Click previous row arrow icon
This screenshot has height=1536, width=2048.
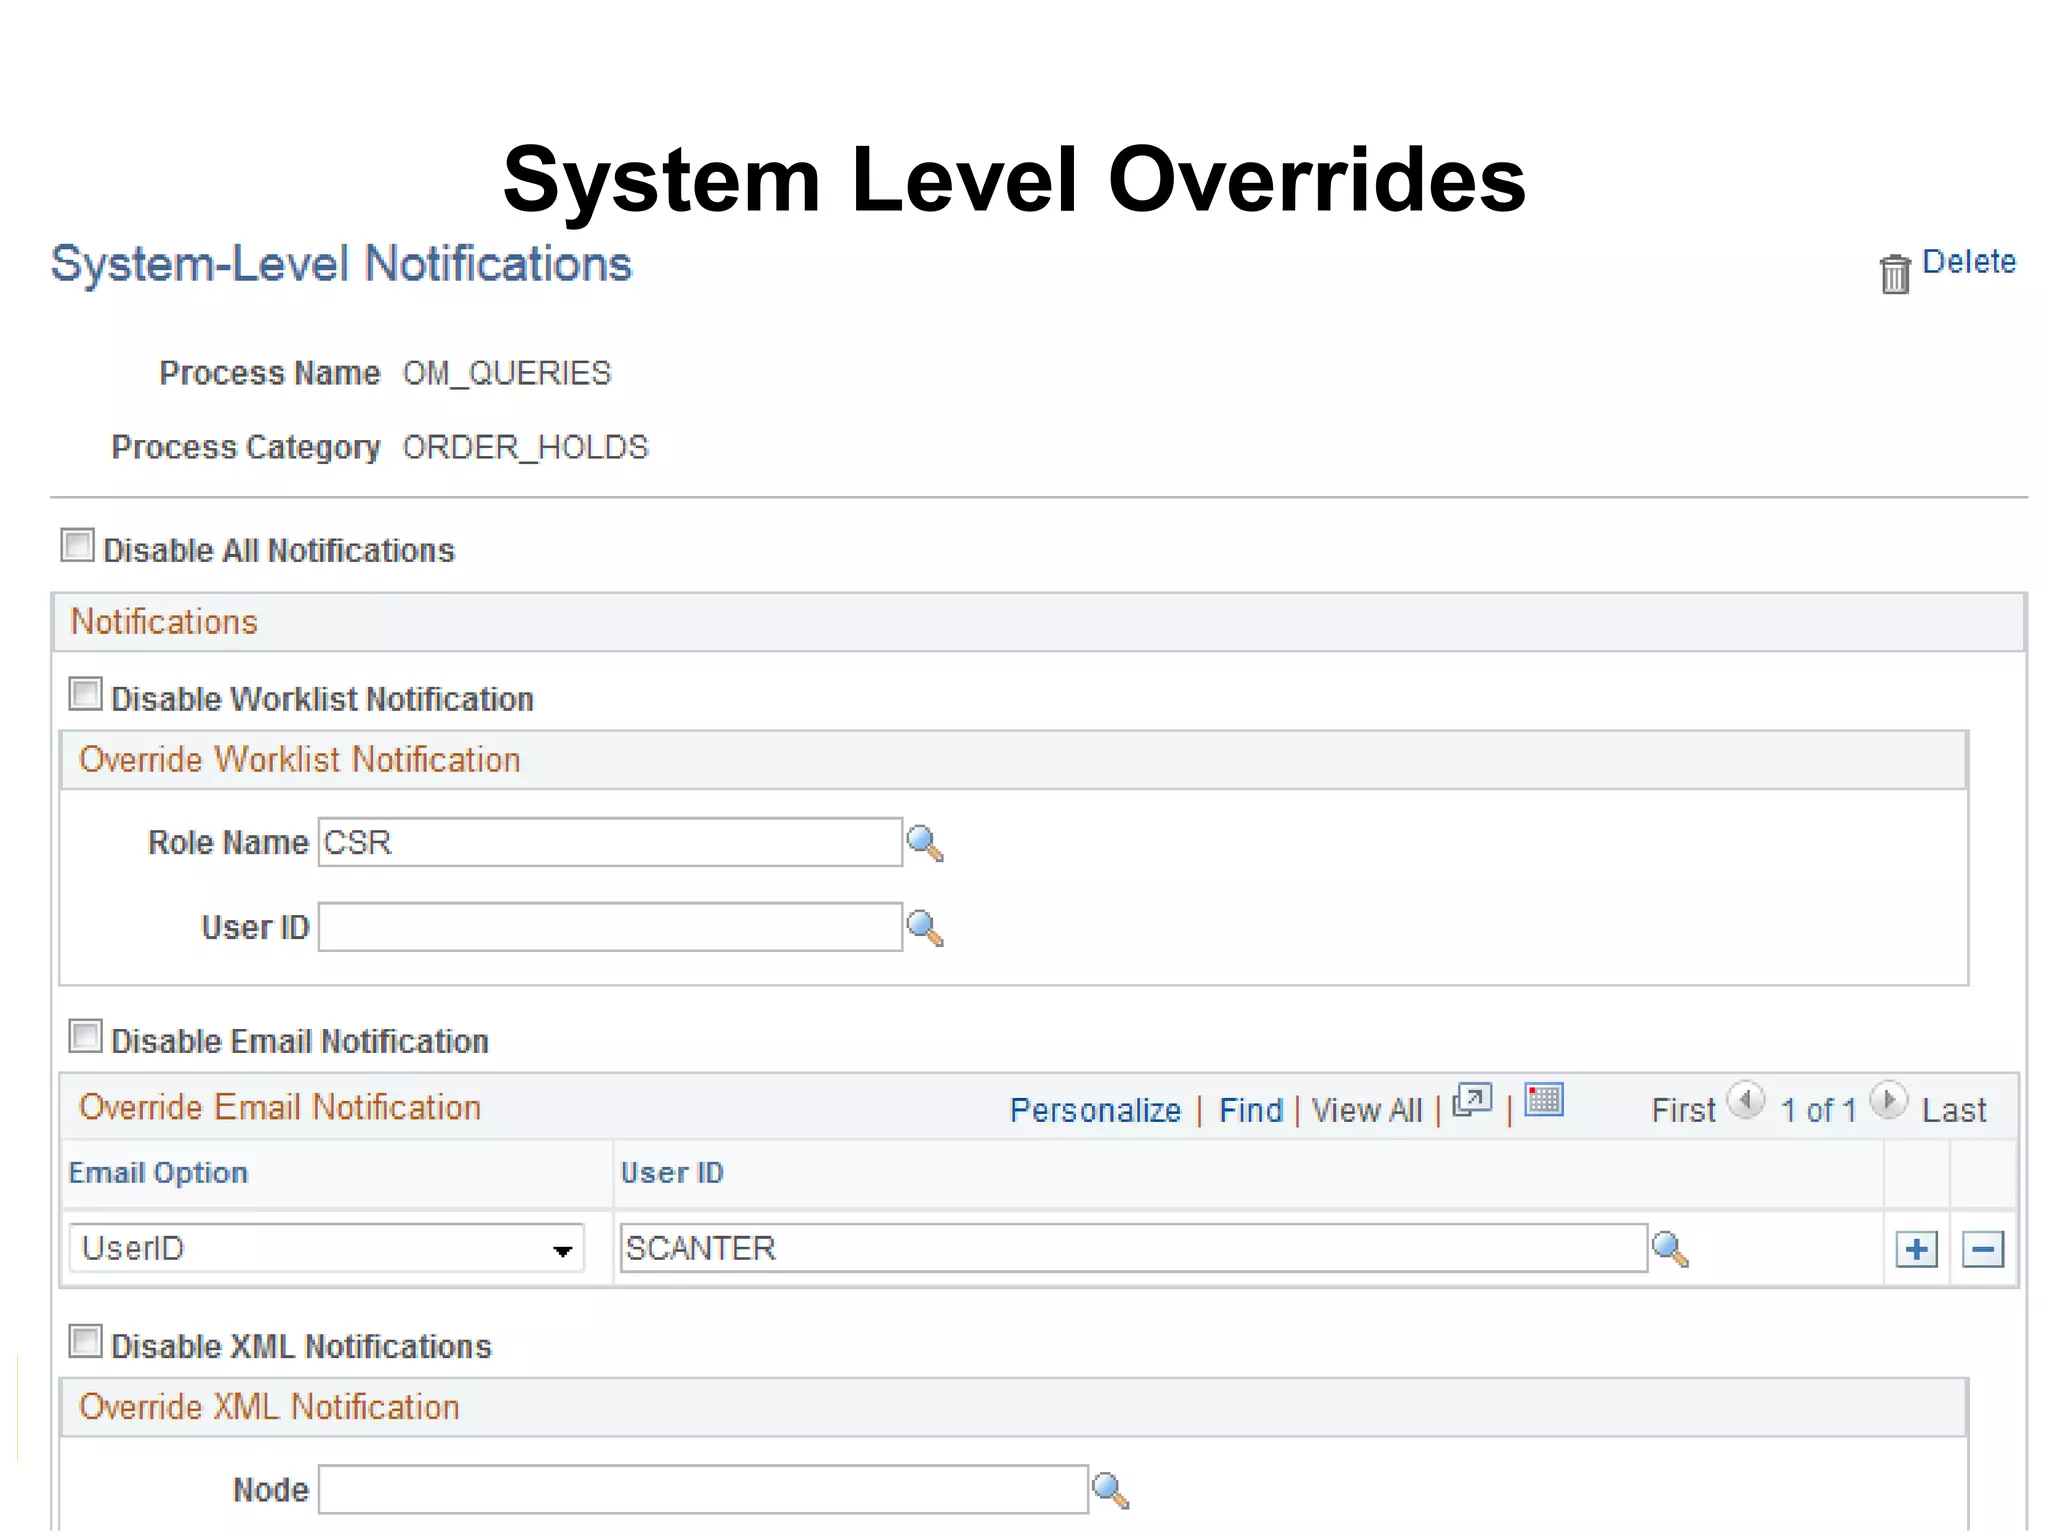tap(1746, 1101)
